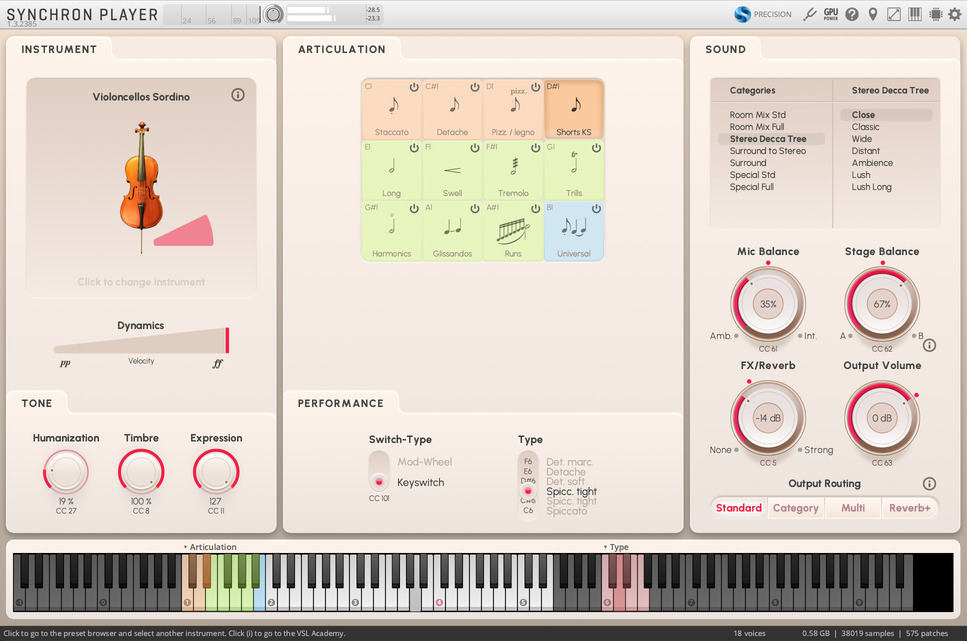Click the Expression knob
The image size is (967, 641).
(x=216, y=472)
